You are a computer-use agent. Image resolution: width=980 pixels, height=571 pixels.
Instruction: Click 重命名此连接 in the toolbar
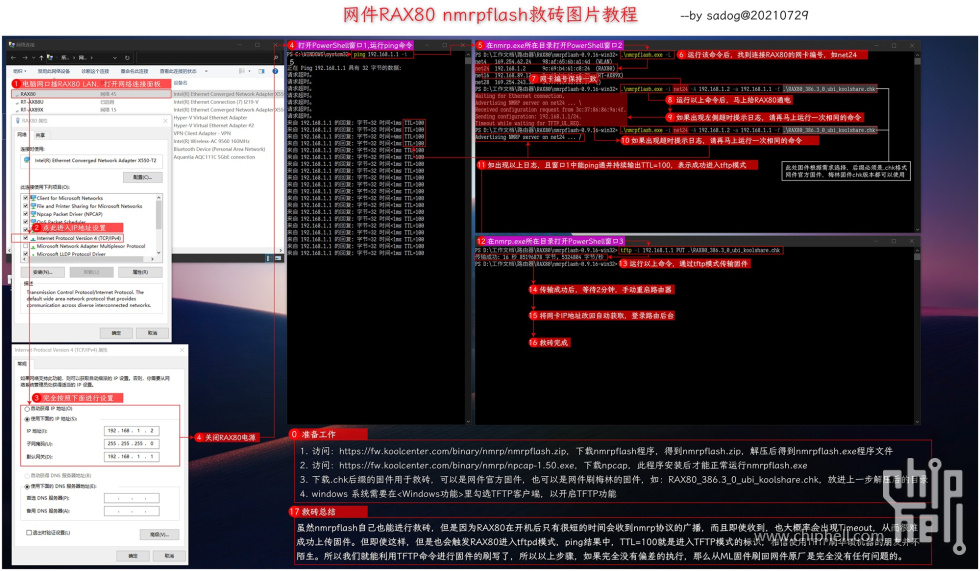click(x=134, y=71)
